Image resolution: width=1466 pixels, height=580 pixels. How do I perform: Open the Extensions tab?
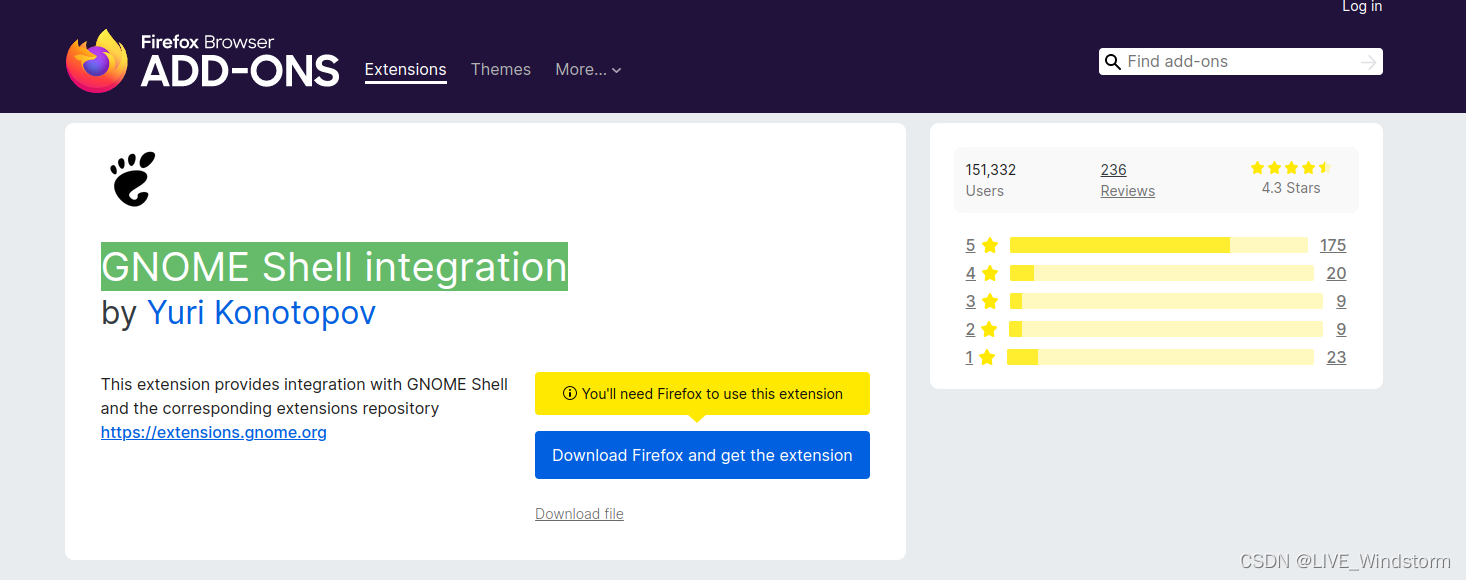(405, 69)
